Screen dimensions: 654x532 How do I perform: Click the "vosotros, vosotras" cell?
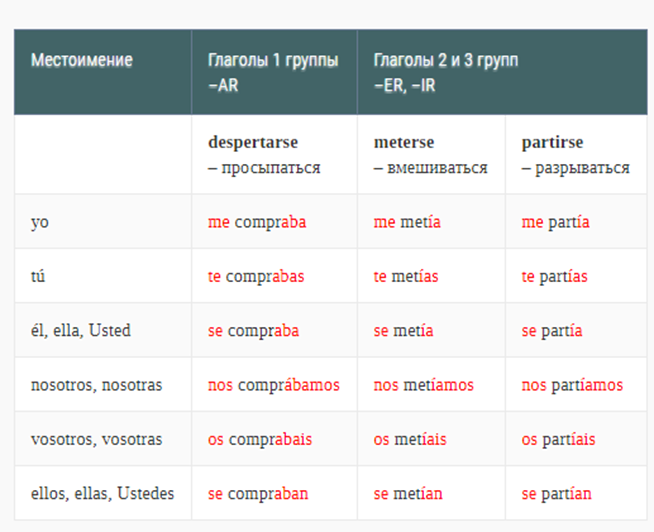click(x=103, y=439)
